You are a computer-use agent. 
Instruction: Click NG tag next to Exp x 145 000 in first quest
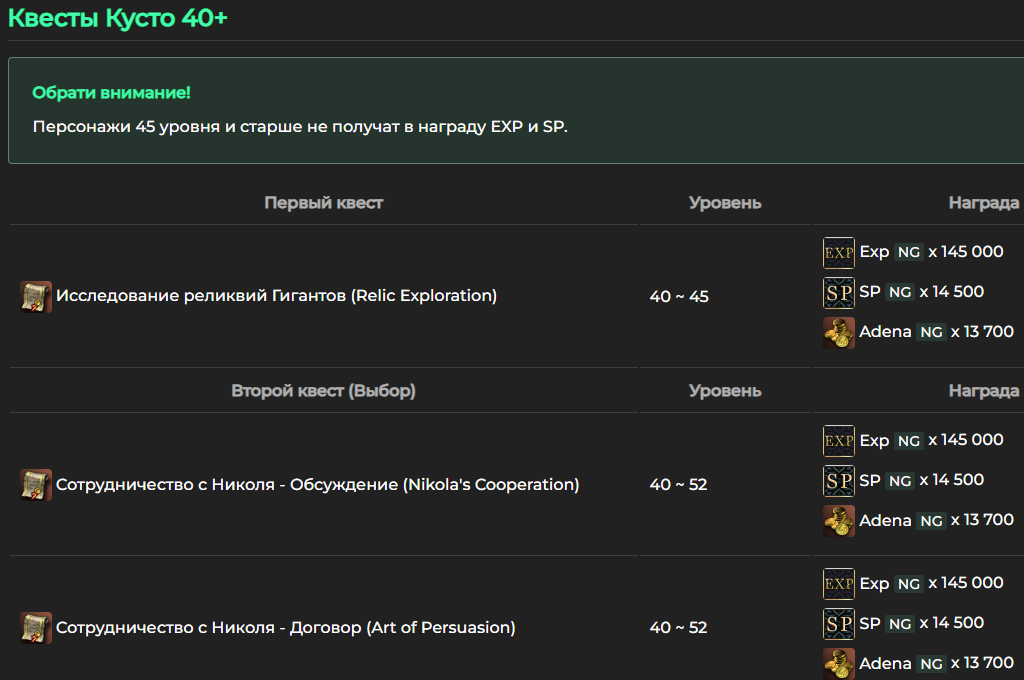click(x=908, y=252)
